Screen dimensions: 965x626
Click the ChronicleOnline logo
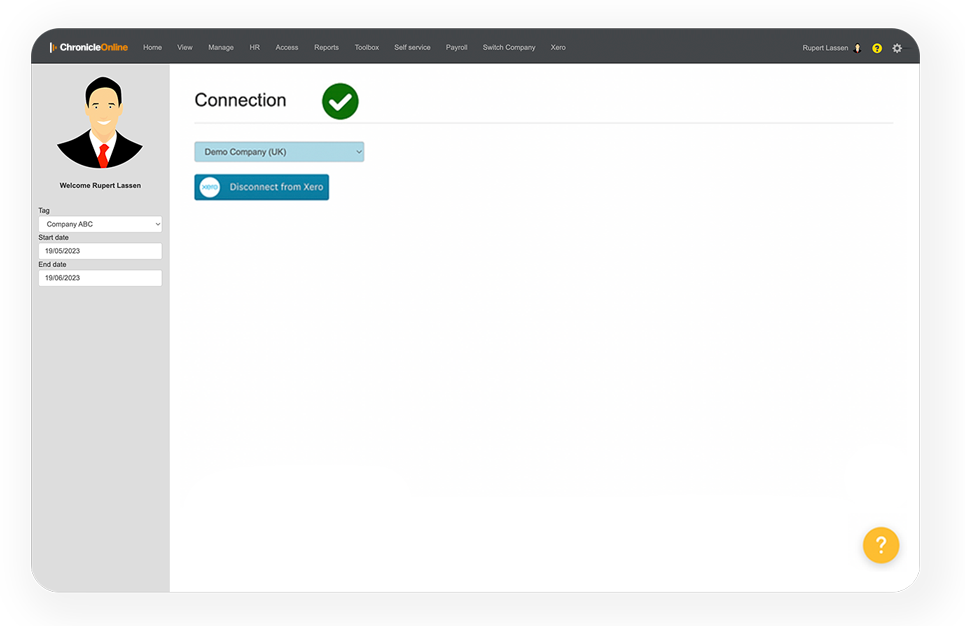pyautogui.click(x=89, y=47)
